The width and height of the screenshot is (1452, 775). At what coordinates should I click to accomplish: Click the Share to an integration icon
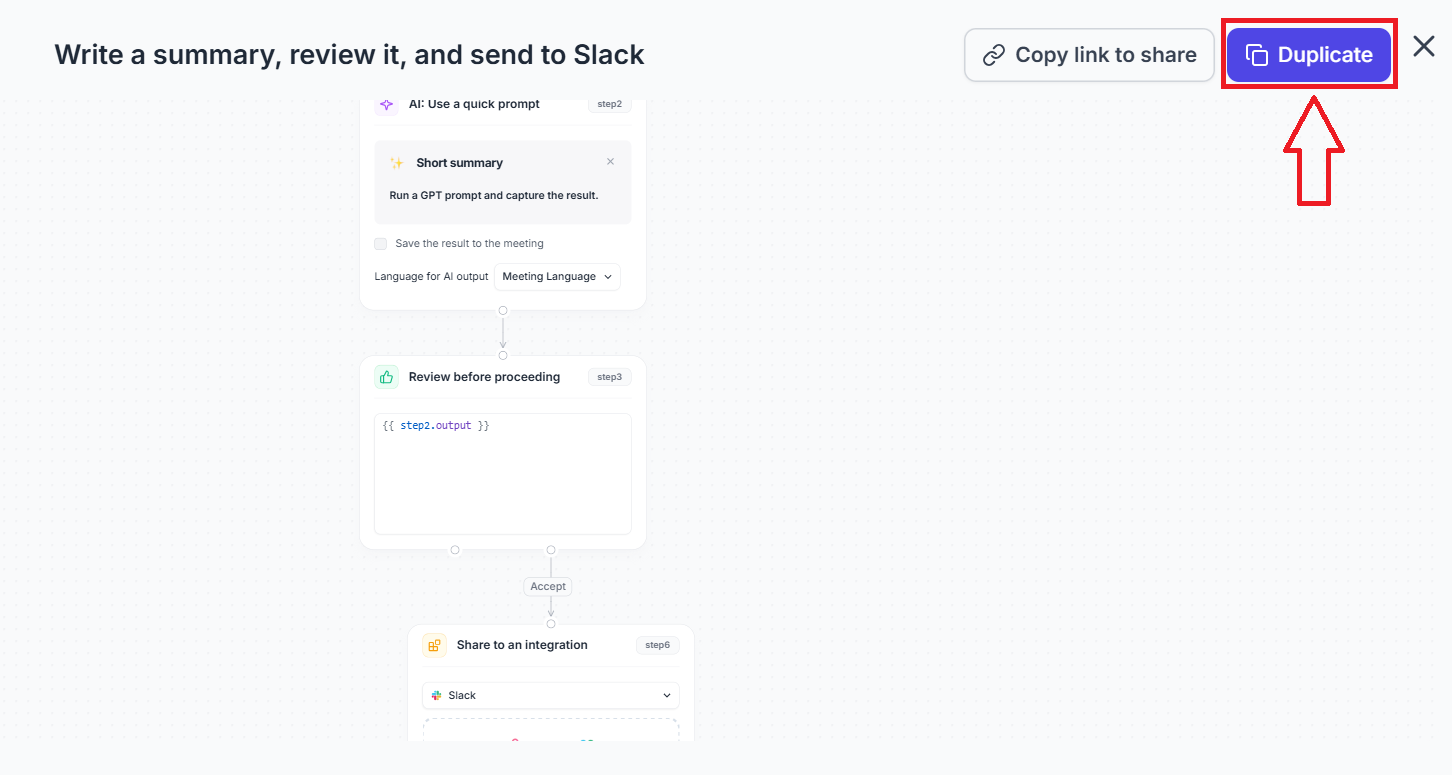[435, 645]
